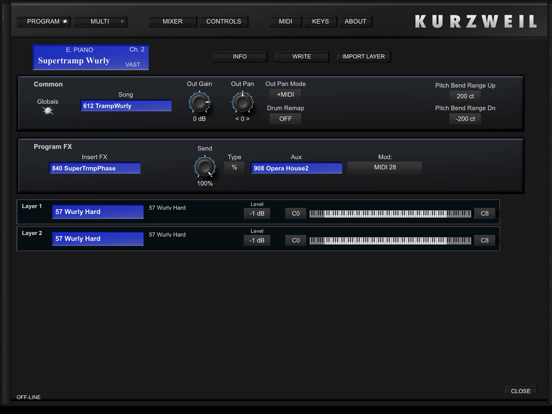
Task: Open Layer 1 keymap 57 Wurly Hard
Action: (x=98, y=212)
